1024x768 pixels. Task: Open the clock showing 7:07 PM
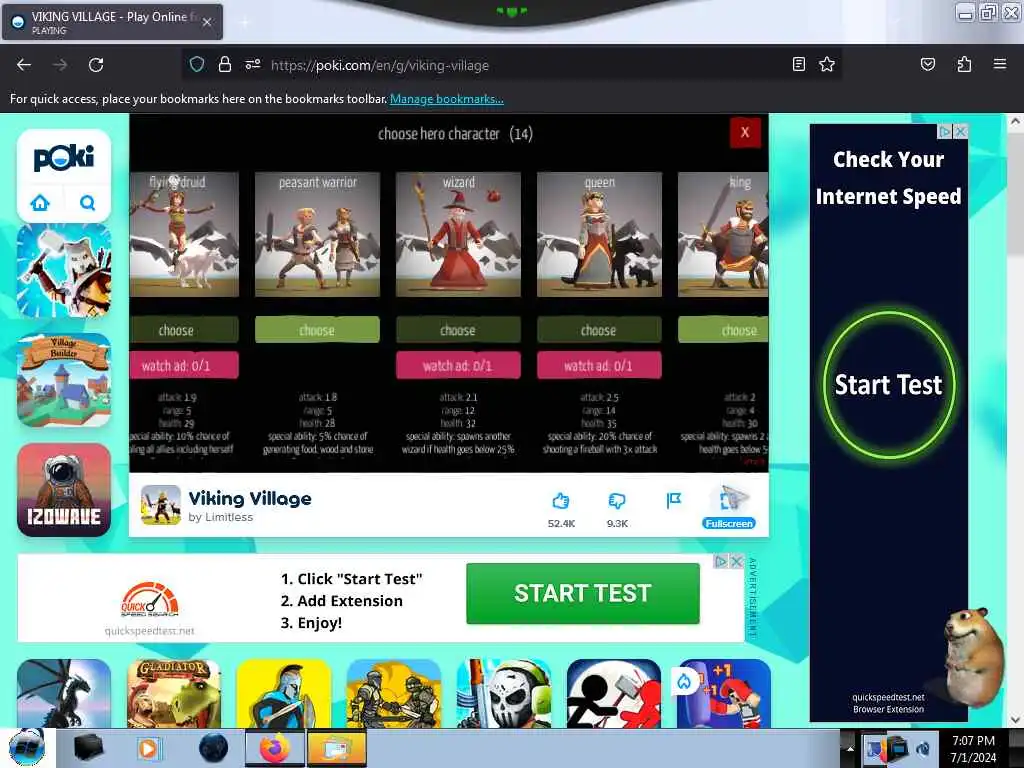pos(973,748)
